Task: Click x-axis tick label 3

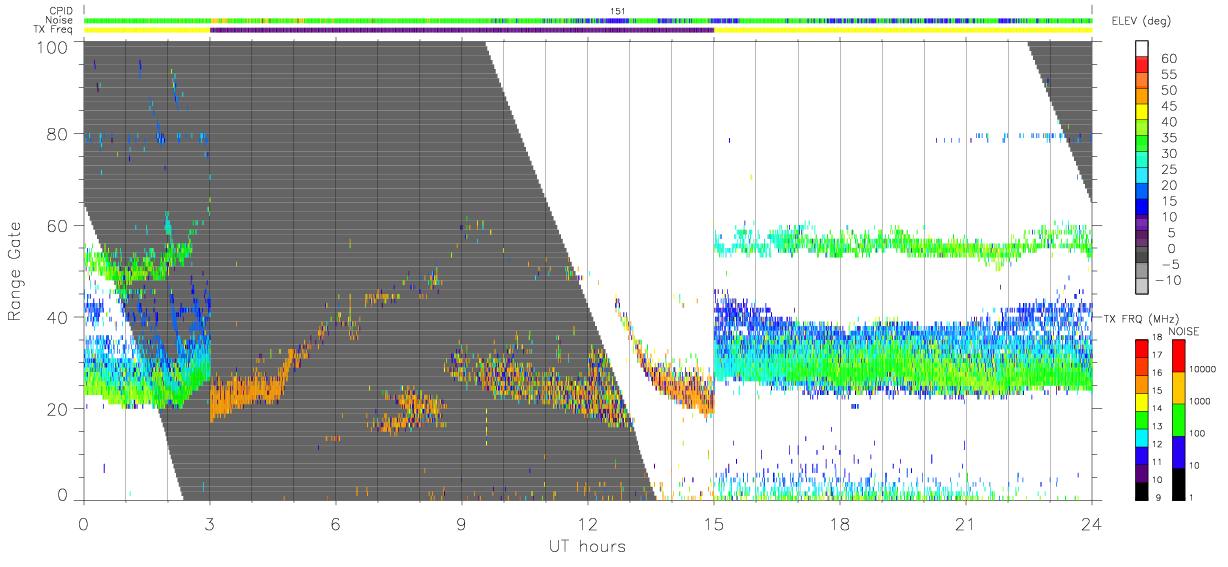Action: pyautogui.click(x=210, y=523)
